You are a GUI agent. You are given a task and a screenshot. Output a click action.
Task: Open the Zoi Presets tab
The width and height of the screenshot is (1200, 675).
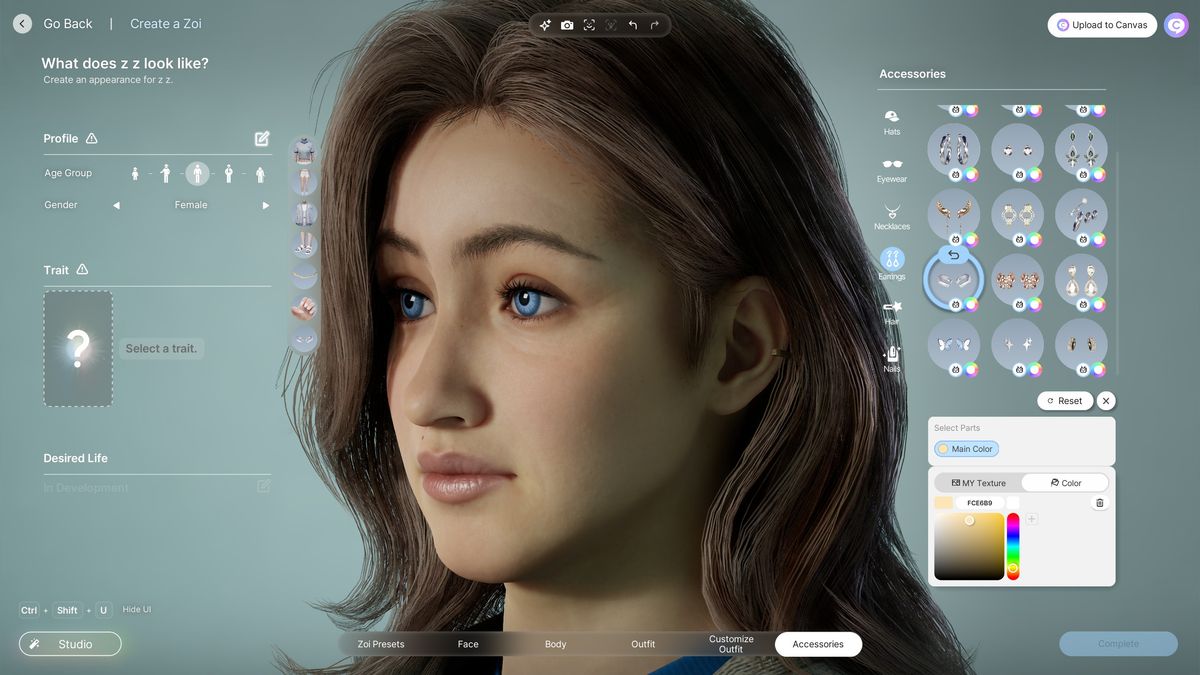click(x=380, y=644)
